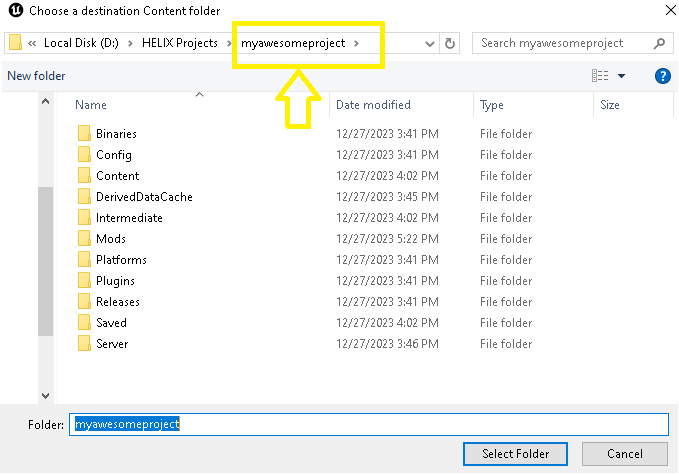Click the Folder name input field
Viewport: 679px width, 475px height.
point(368,424)
